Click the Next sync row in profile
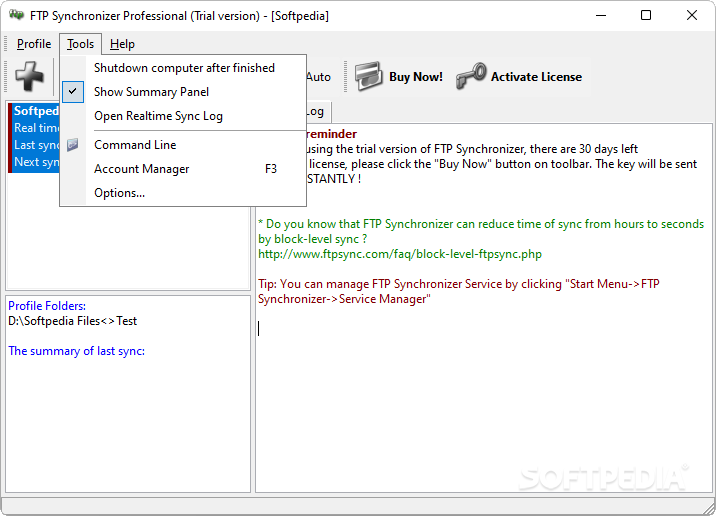 pos(37,162)
